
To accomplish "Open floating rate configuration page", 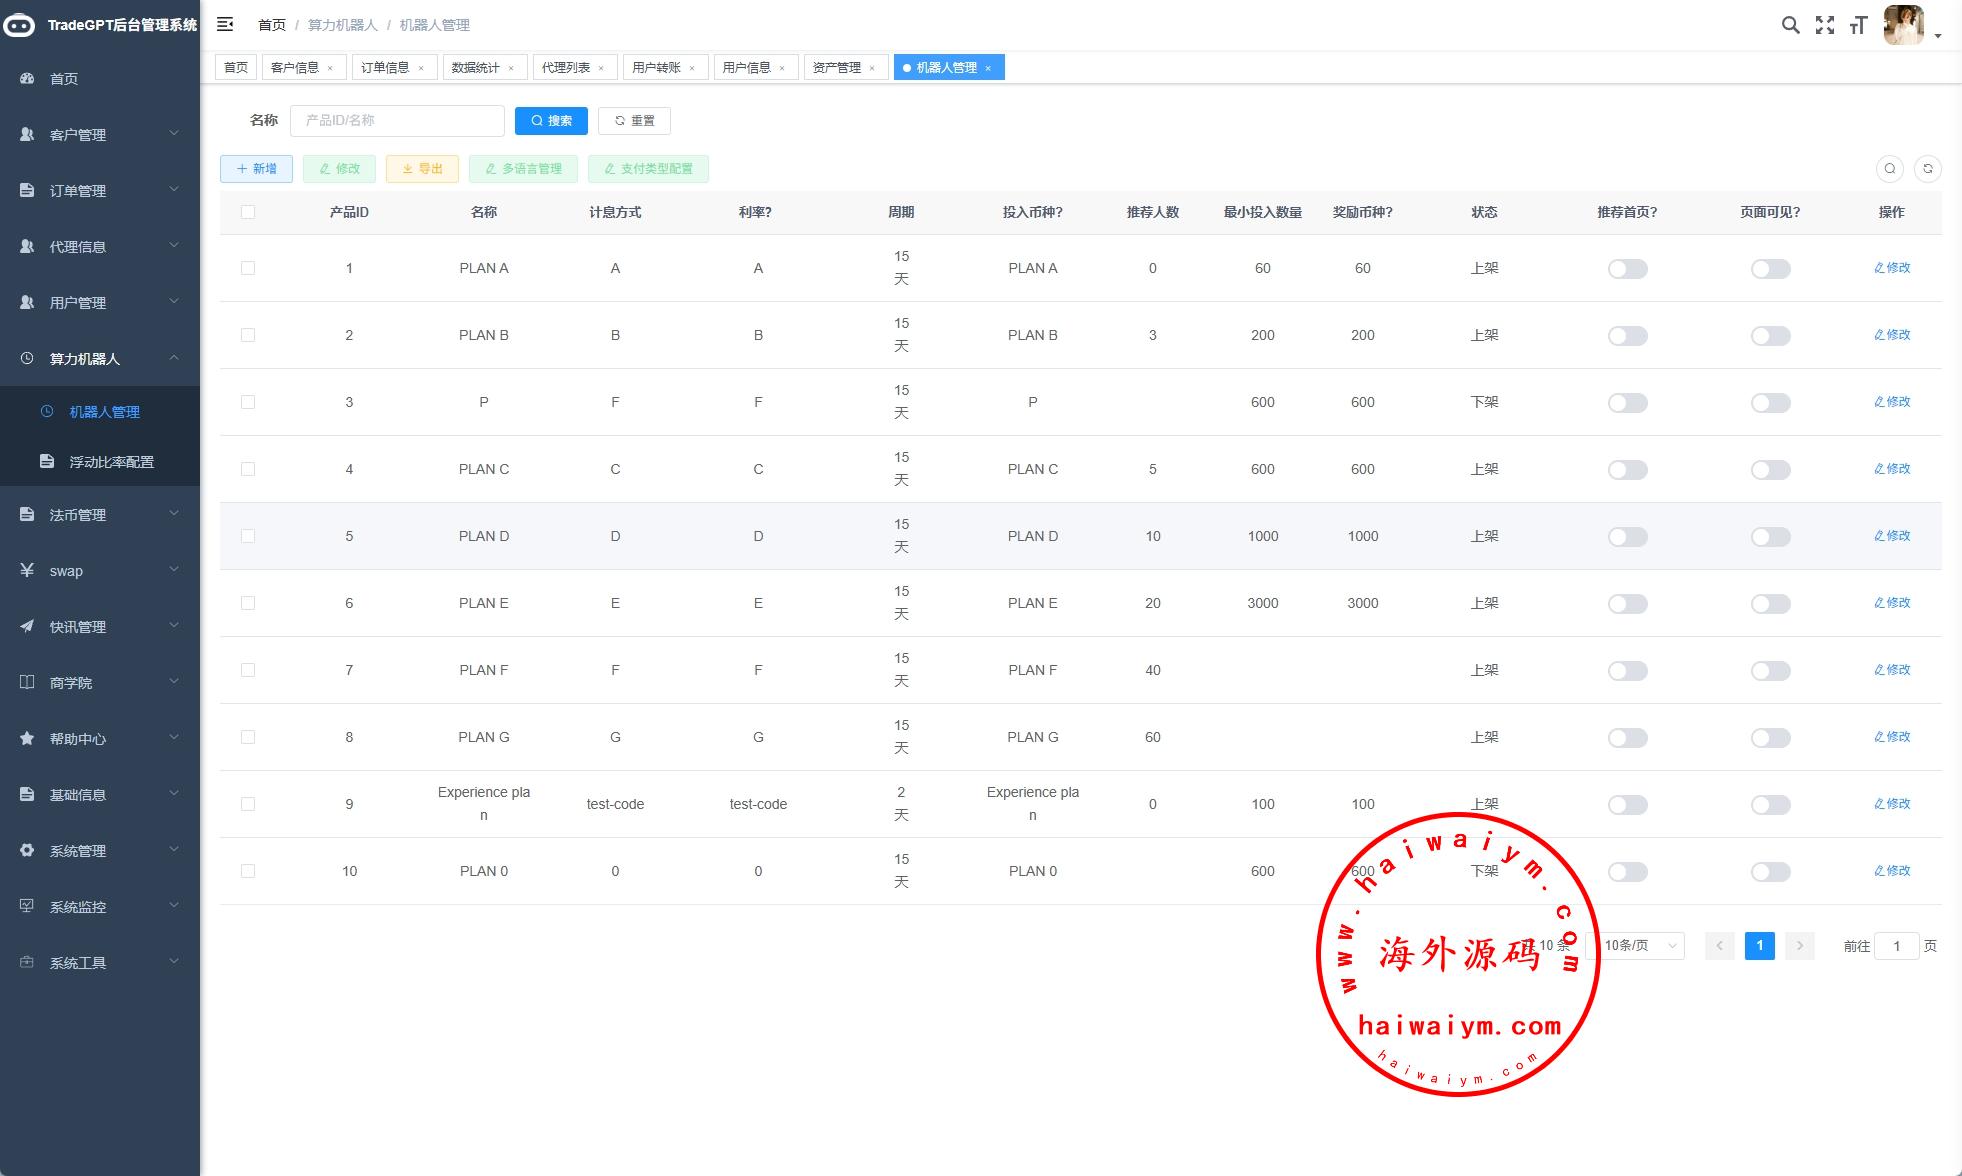I will coord(111,462).
